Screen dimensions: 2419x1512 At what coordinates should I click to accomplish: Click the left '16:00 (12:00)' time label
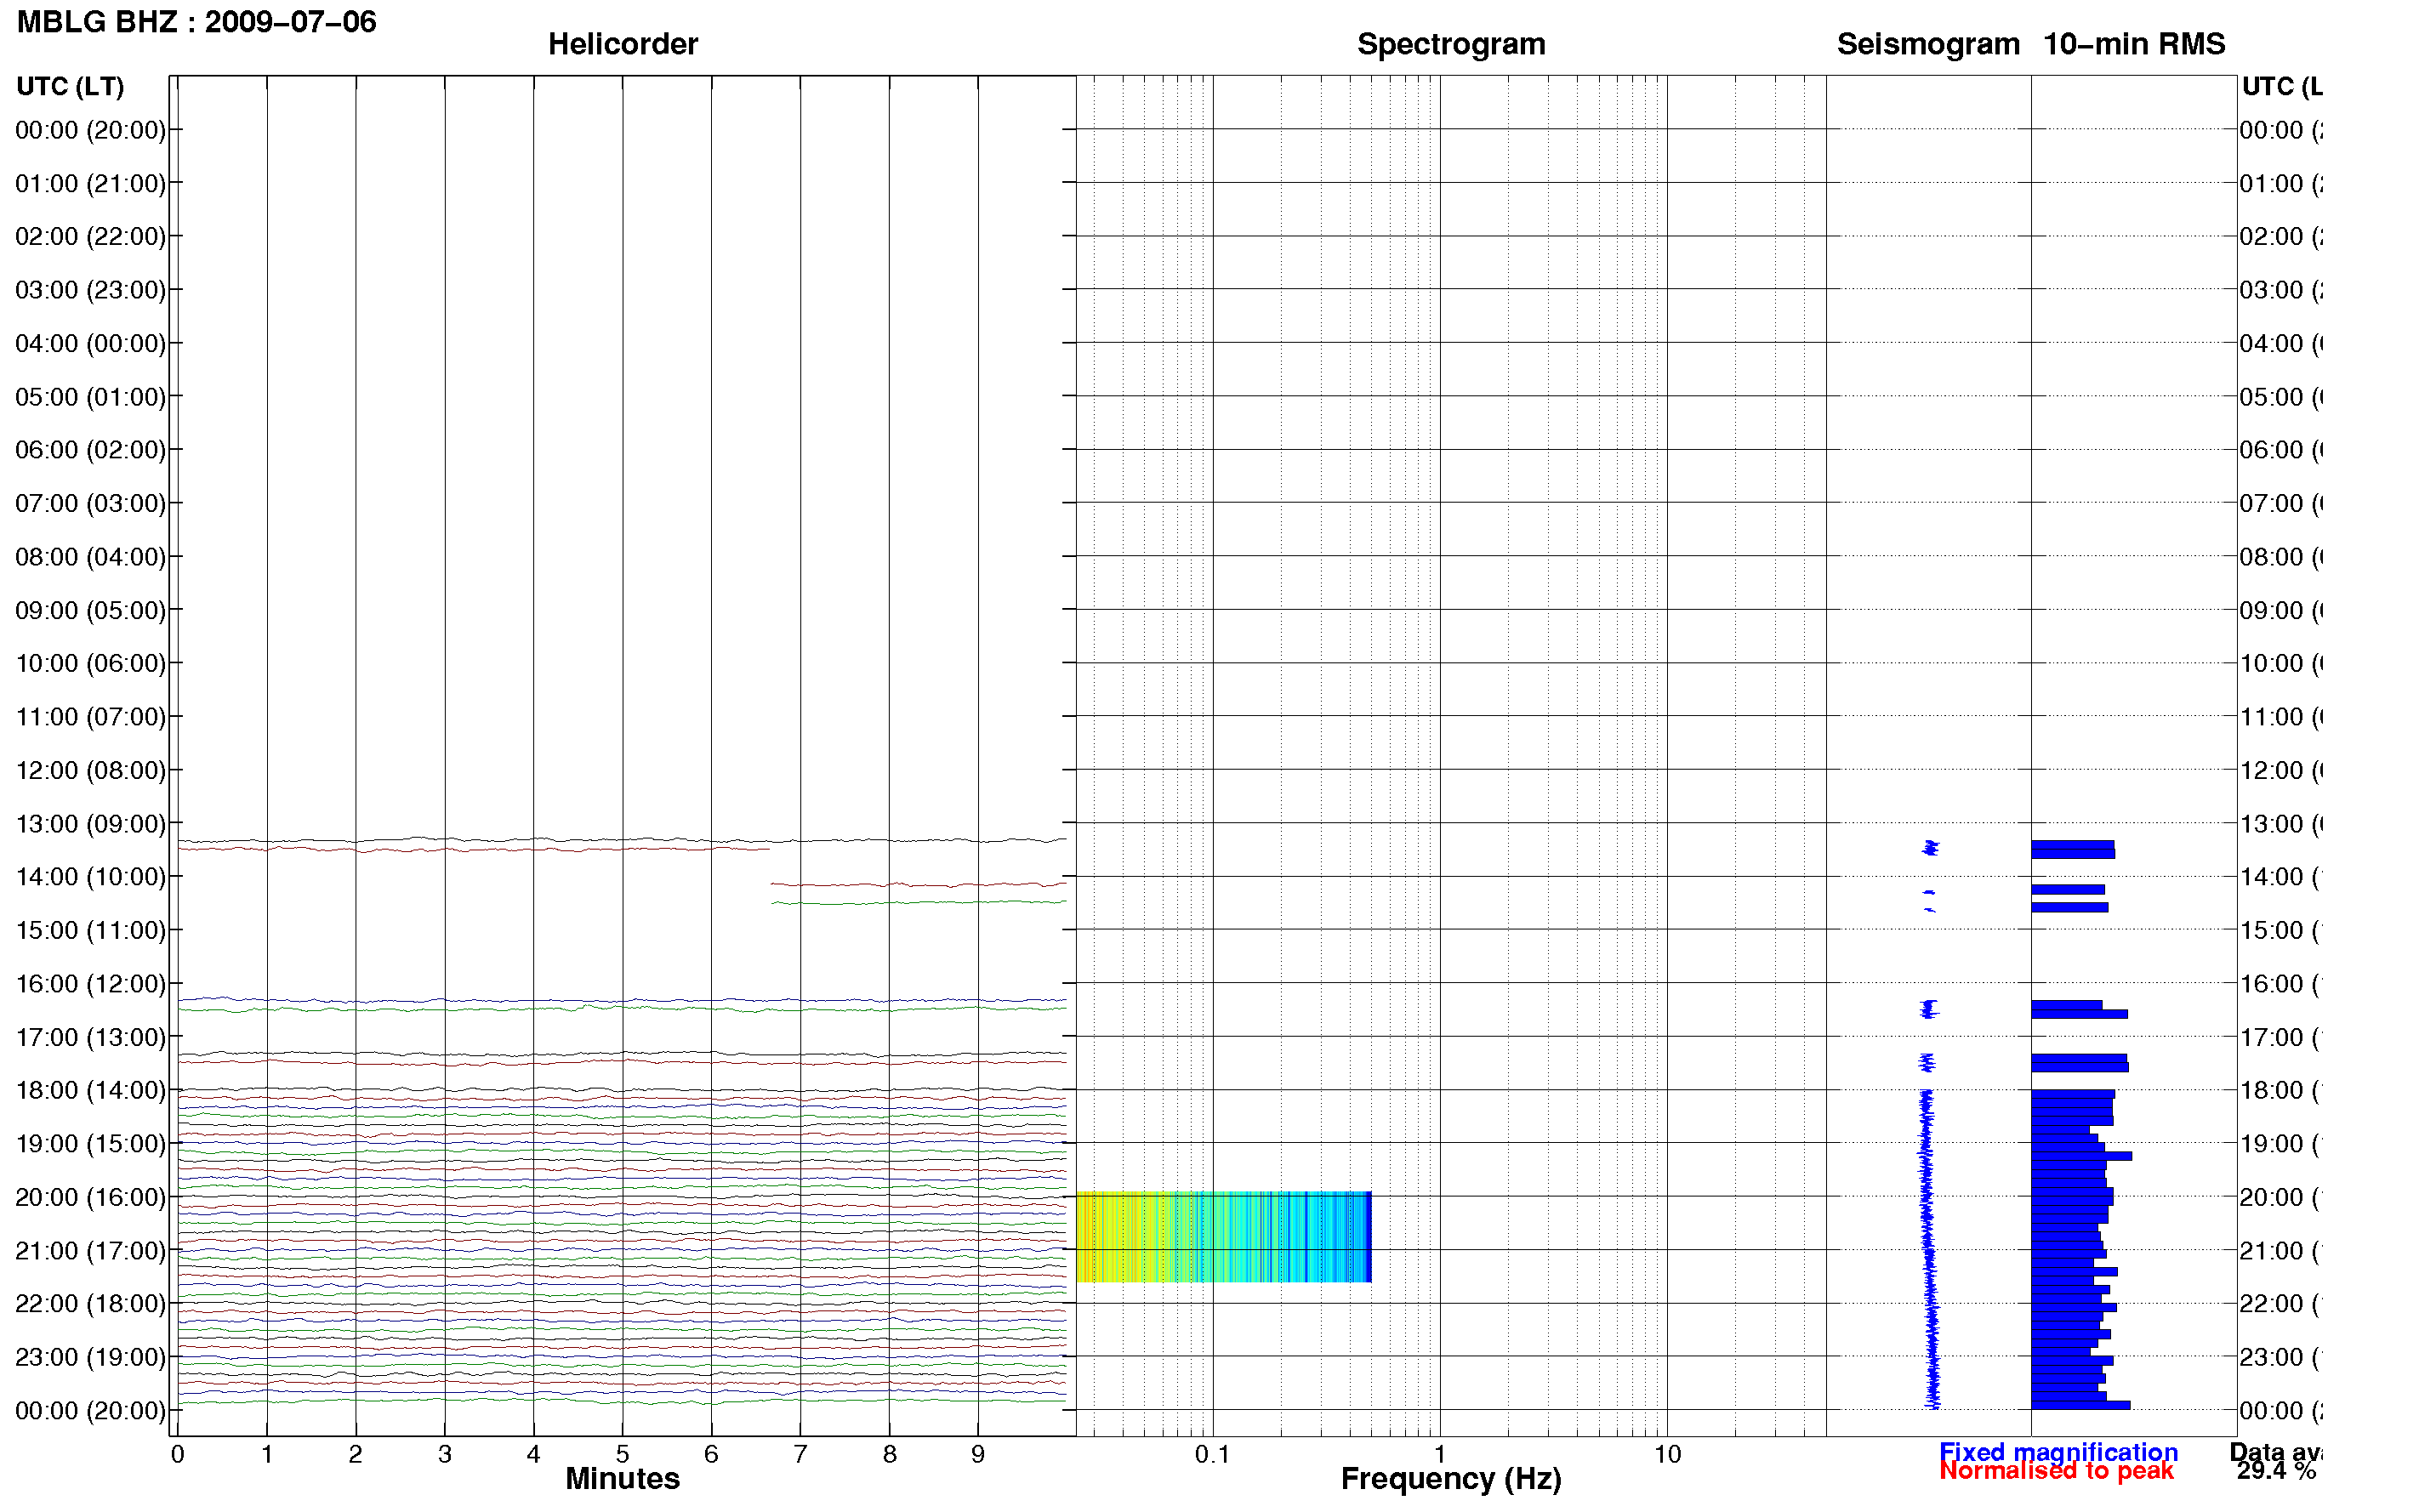(x=90, y=984)
